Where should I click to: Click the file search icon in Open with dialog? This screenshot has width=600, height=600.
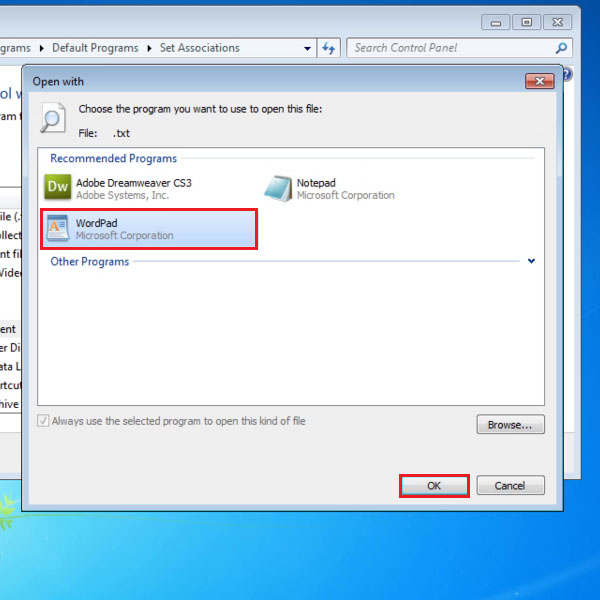[x=53, y=118]
